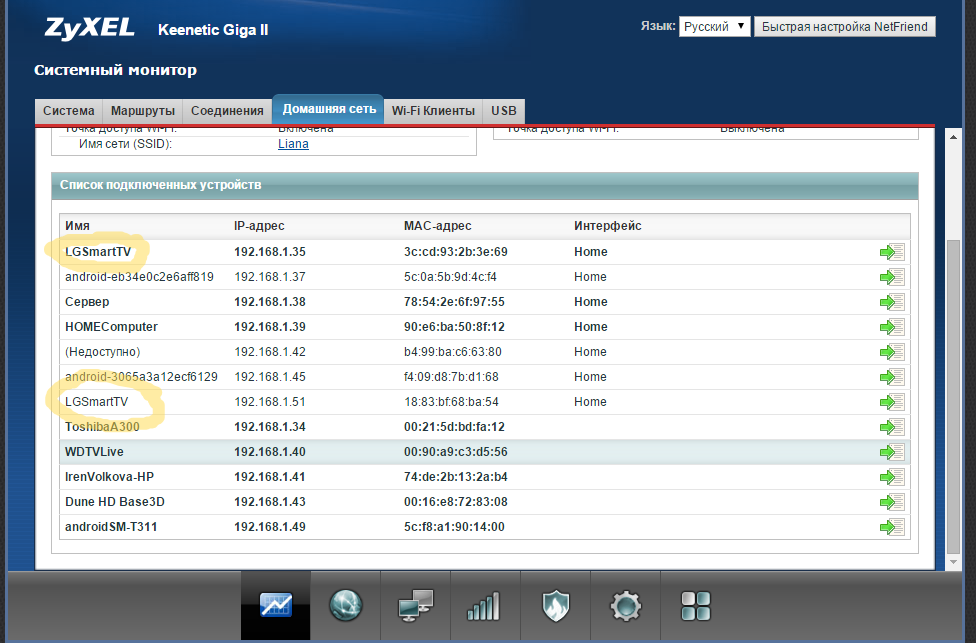
Task: Select the USB tab
Action: coord(504,111)
